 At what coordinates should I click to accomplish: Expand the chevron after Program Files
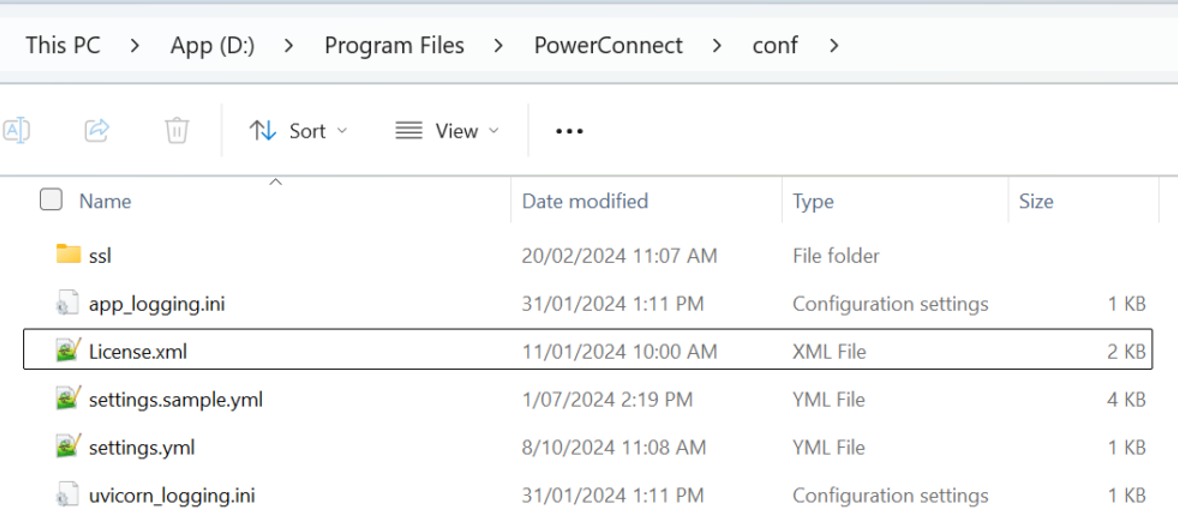tap(499, 46)
